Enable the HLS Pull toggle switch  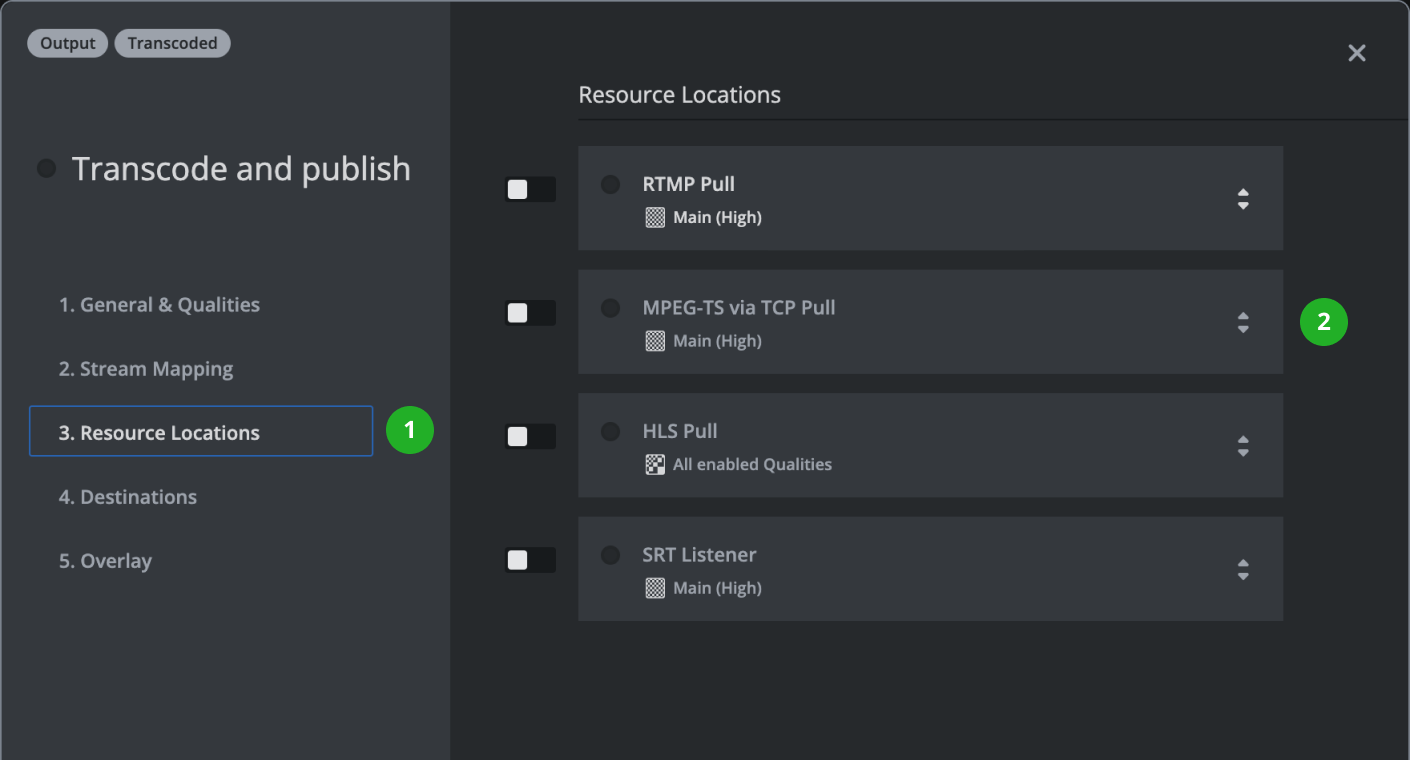coord(530,437)
